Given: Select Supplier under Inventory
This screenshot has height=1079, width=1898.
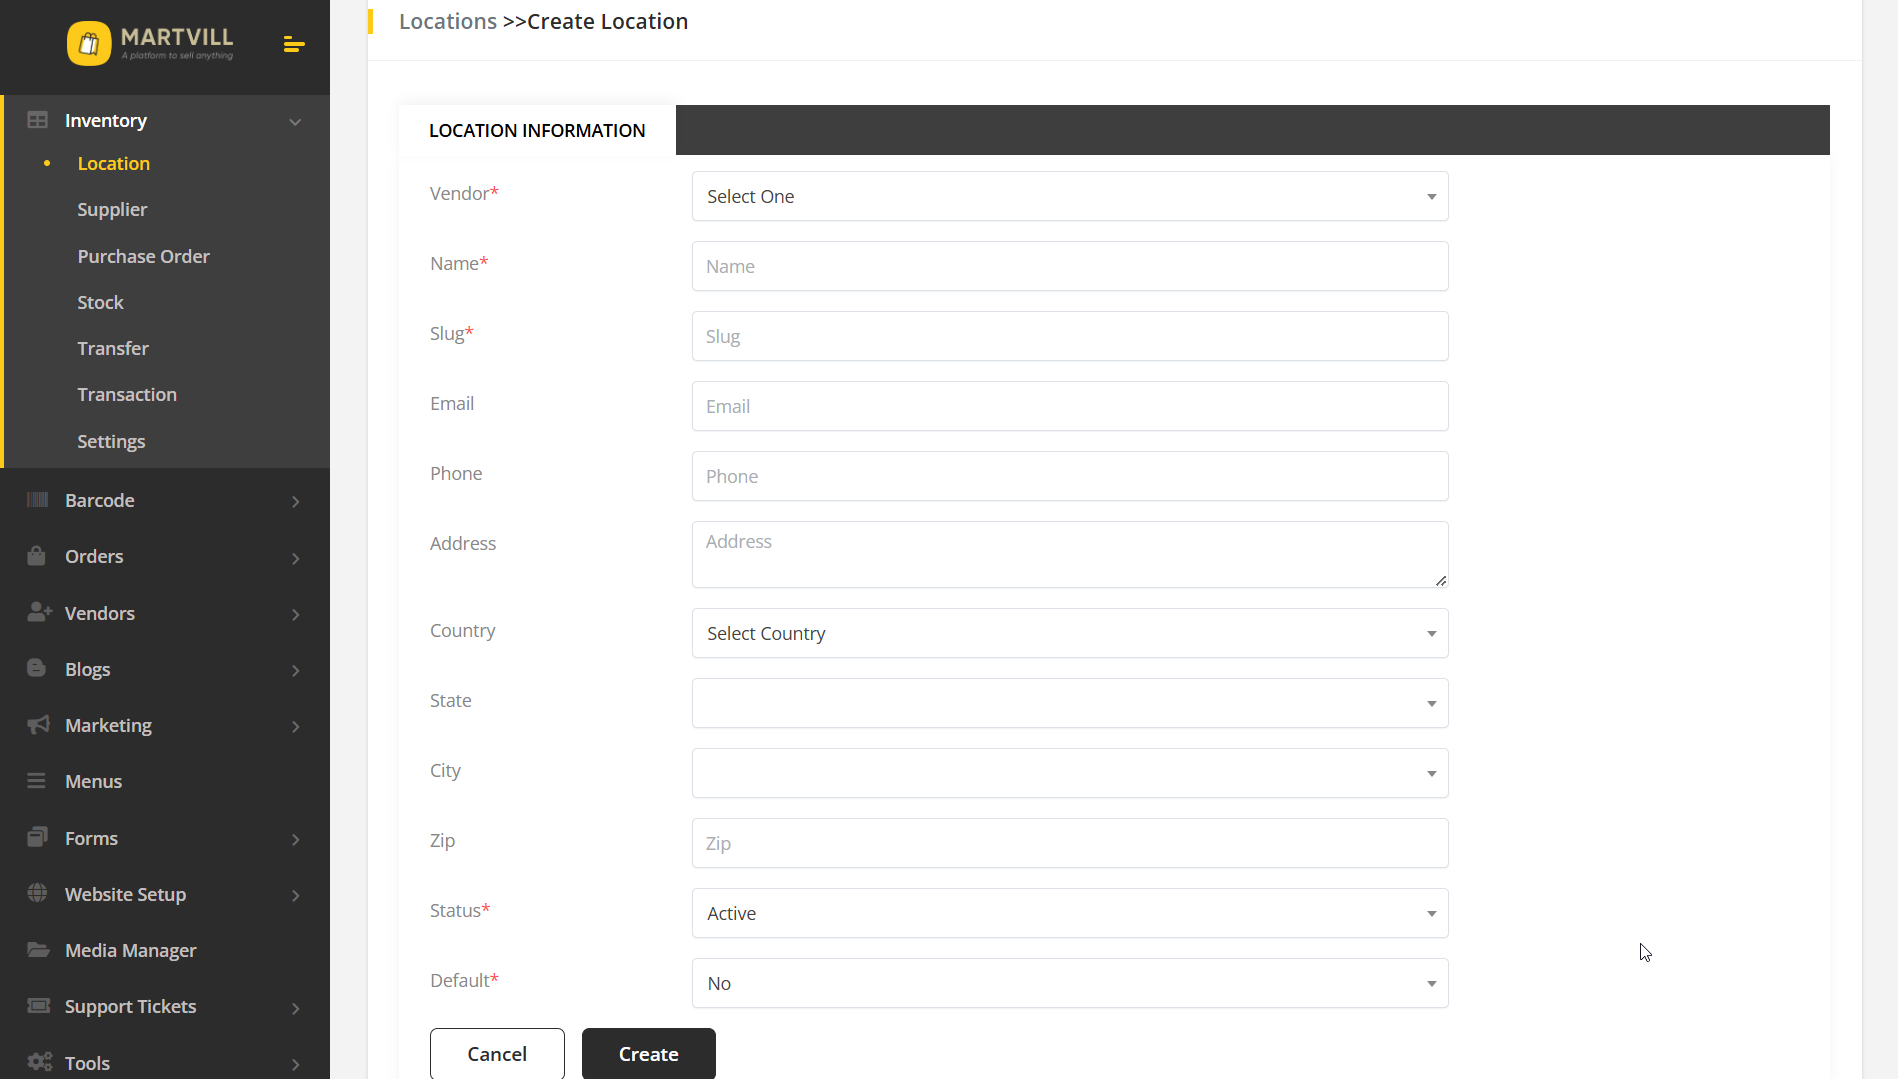Looking at the screenshot, I should (x=111, y=209).
